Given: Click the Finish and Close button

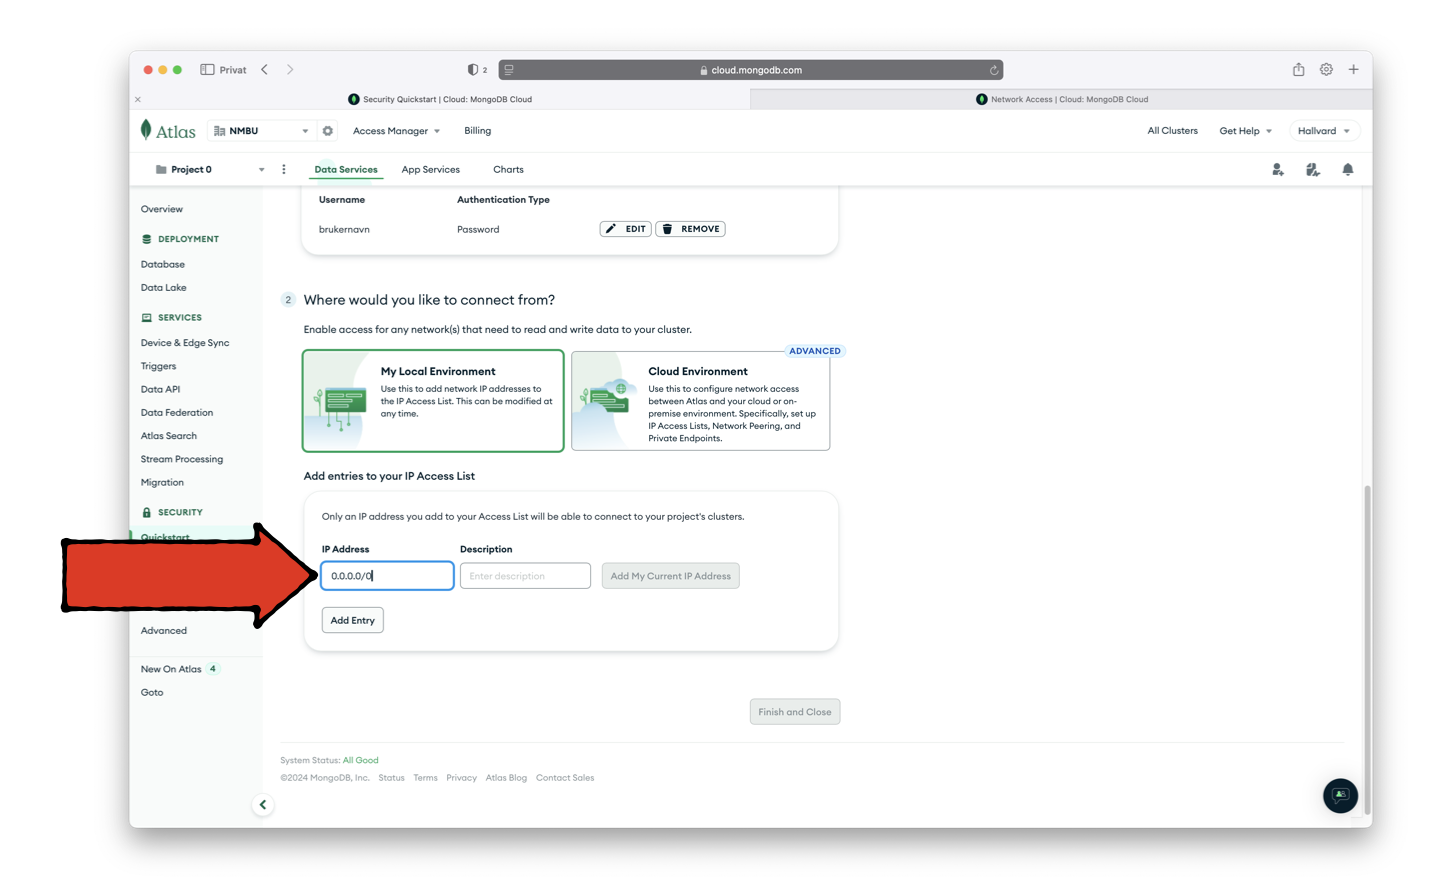Looking at the screenshot, I should (x=795, y=712).
